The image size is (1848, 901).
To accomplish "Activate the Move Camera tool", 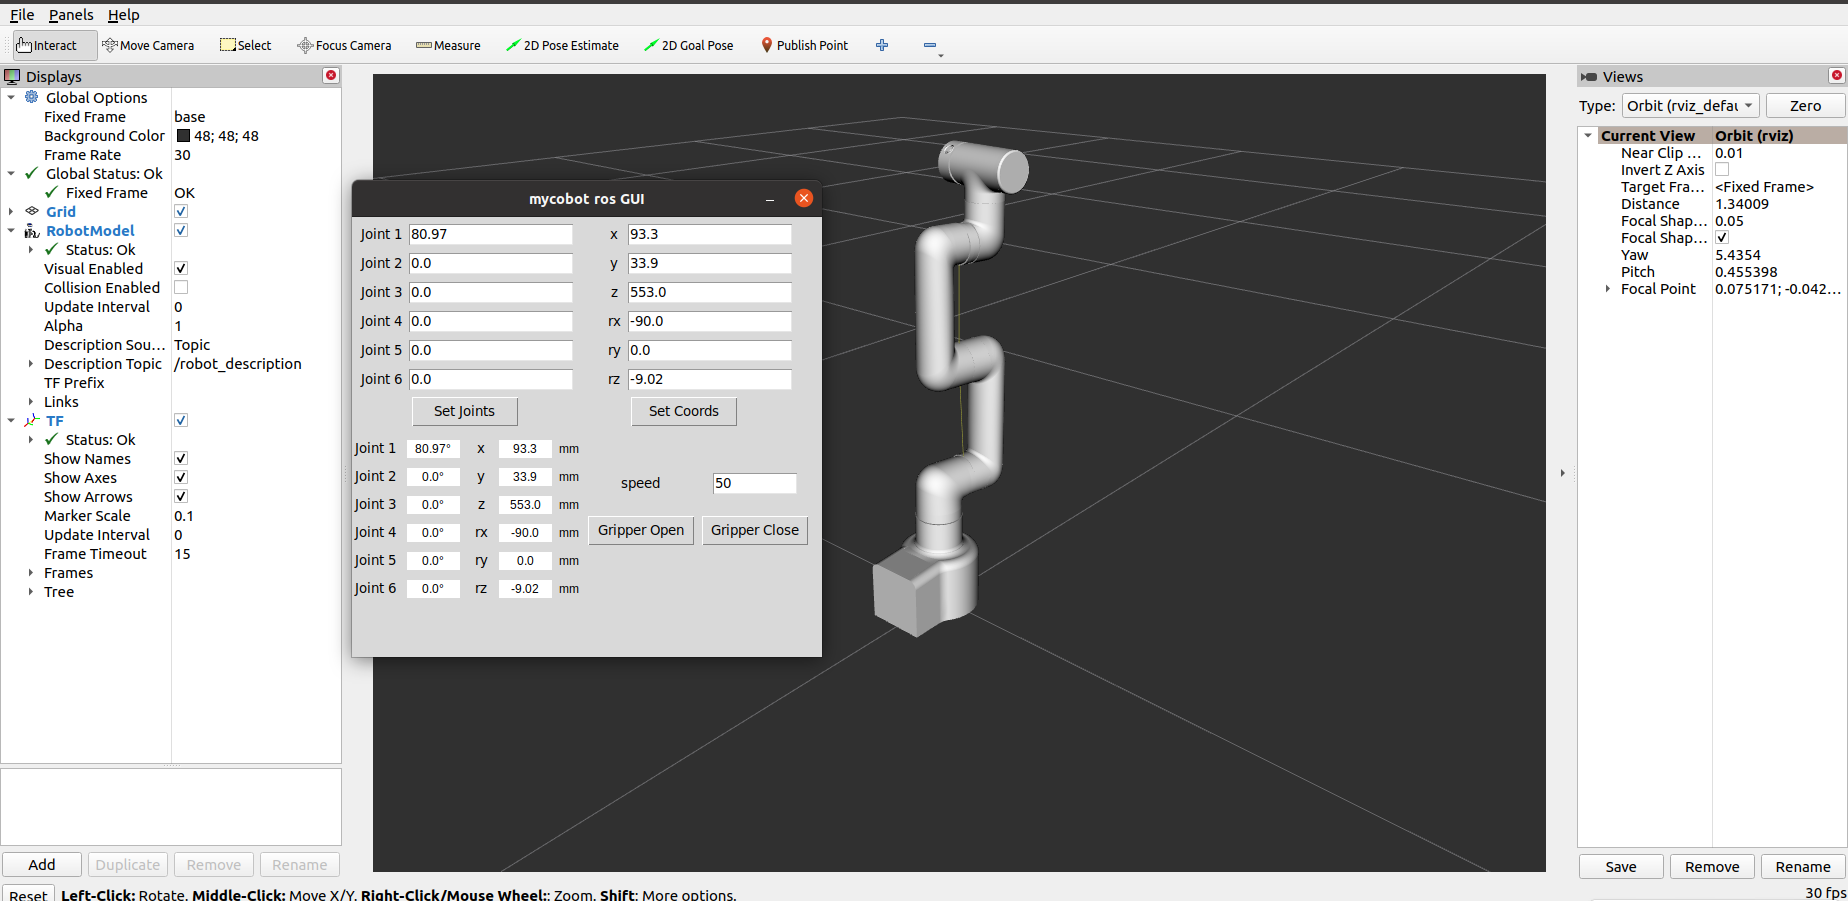I will 148,45.
